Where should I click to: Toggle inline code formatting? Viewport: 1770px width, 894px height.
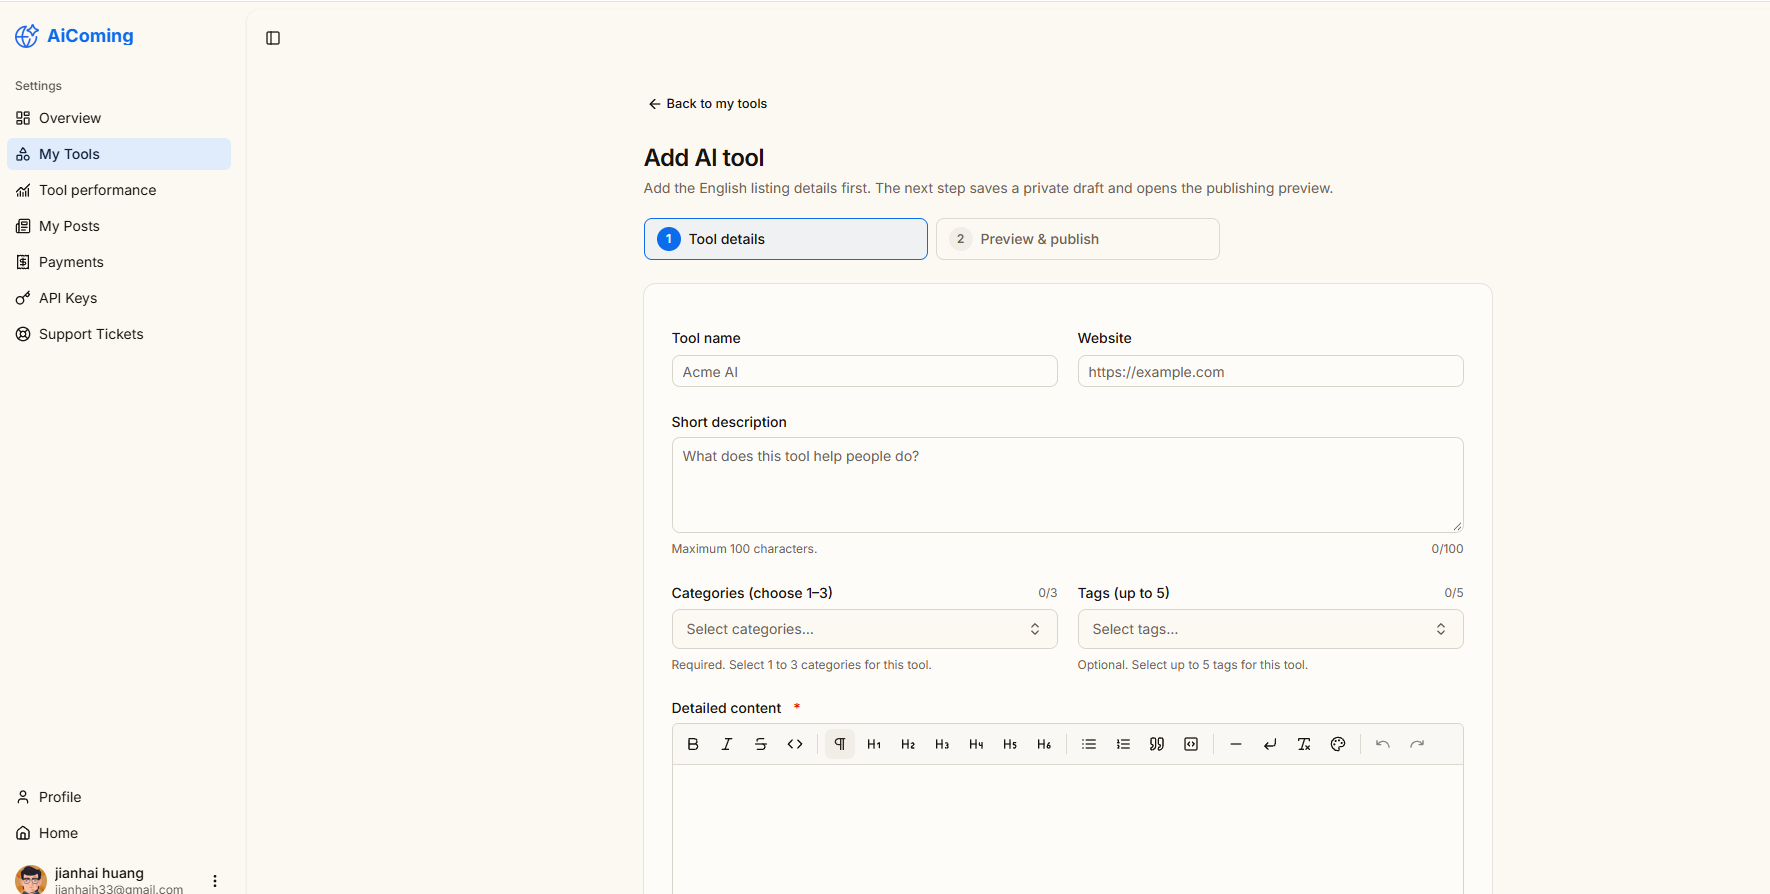point(795,744)
